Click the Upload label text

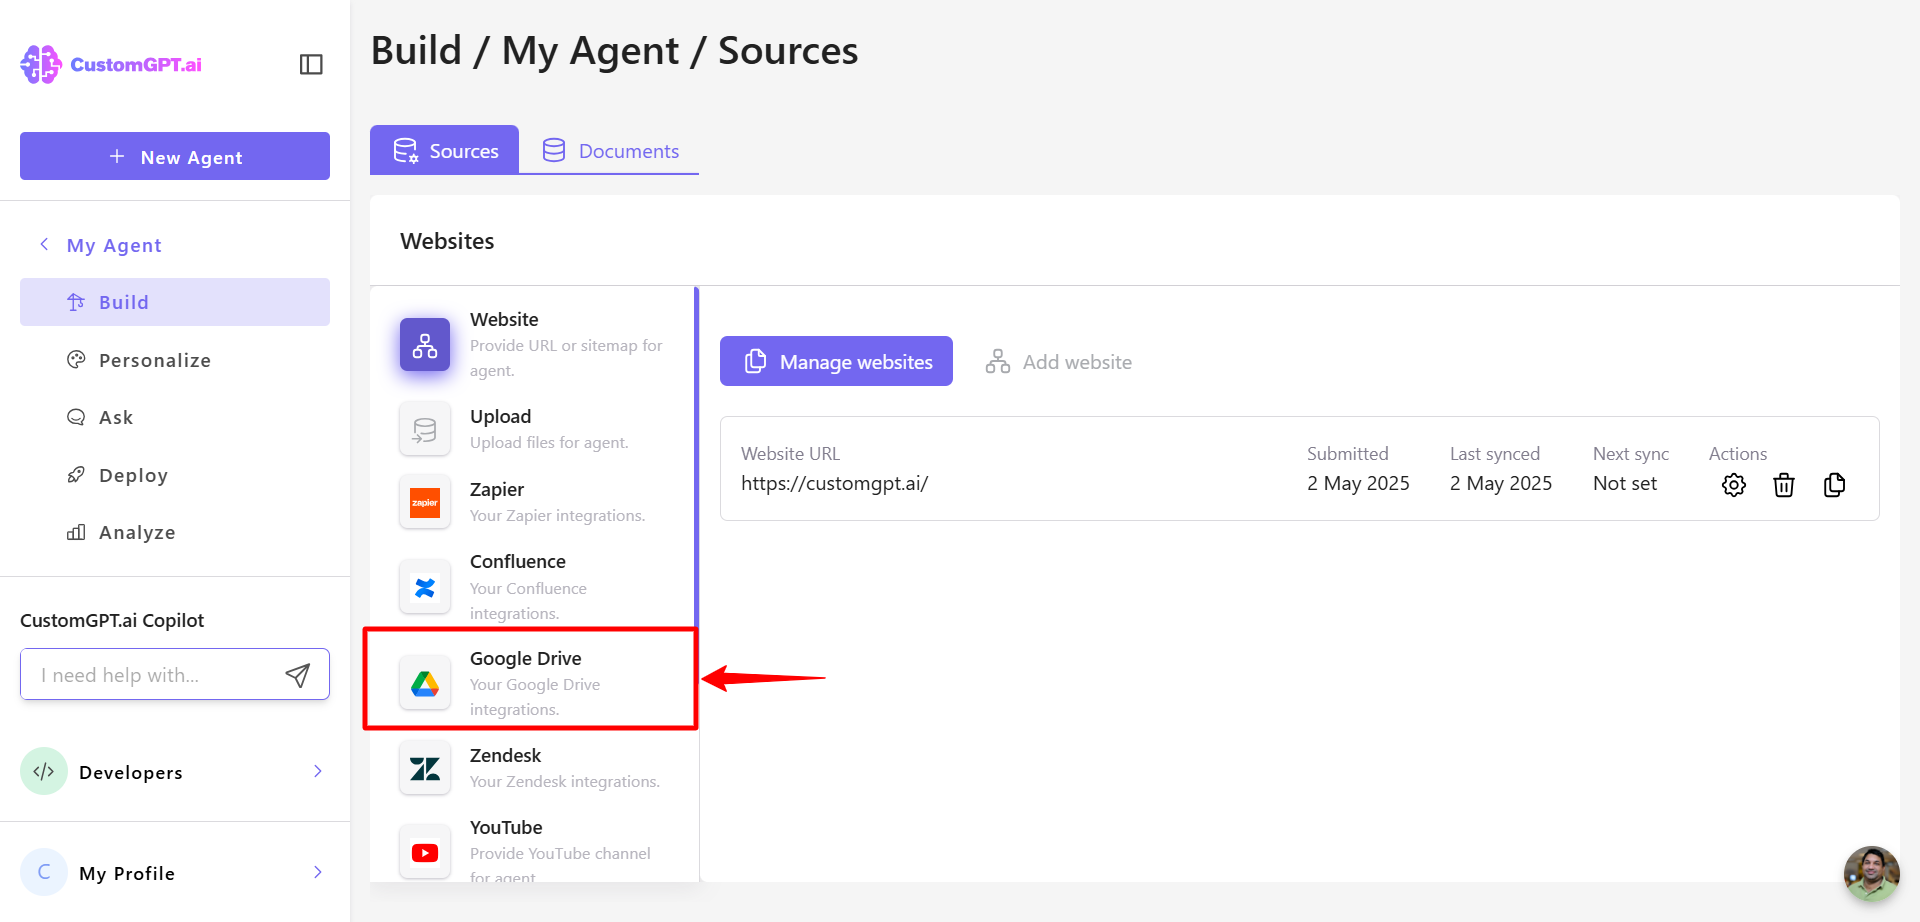click(x=500, y=416)
